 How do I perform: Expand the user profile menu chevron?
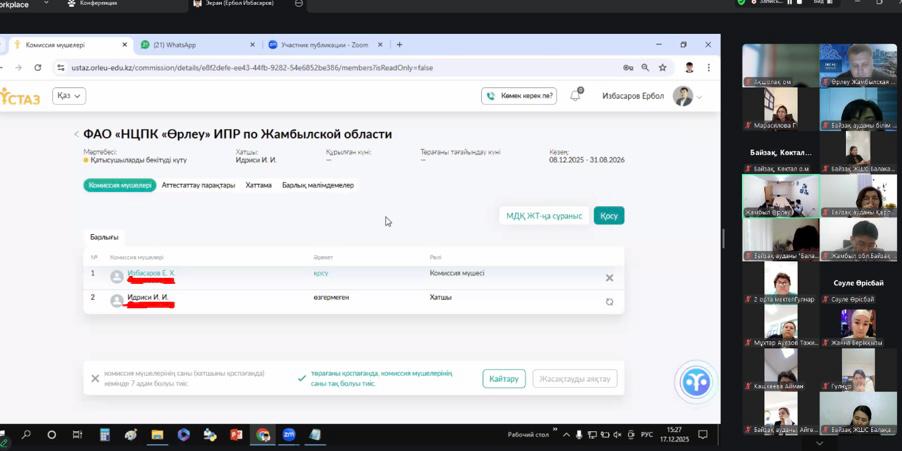tap(699, 97)
